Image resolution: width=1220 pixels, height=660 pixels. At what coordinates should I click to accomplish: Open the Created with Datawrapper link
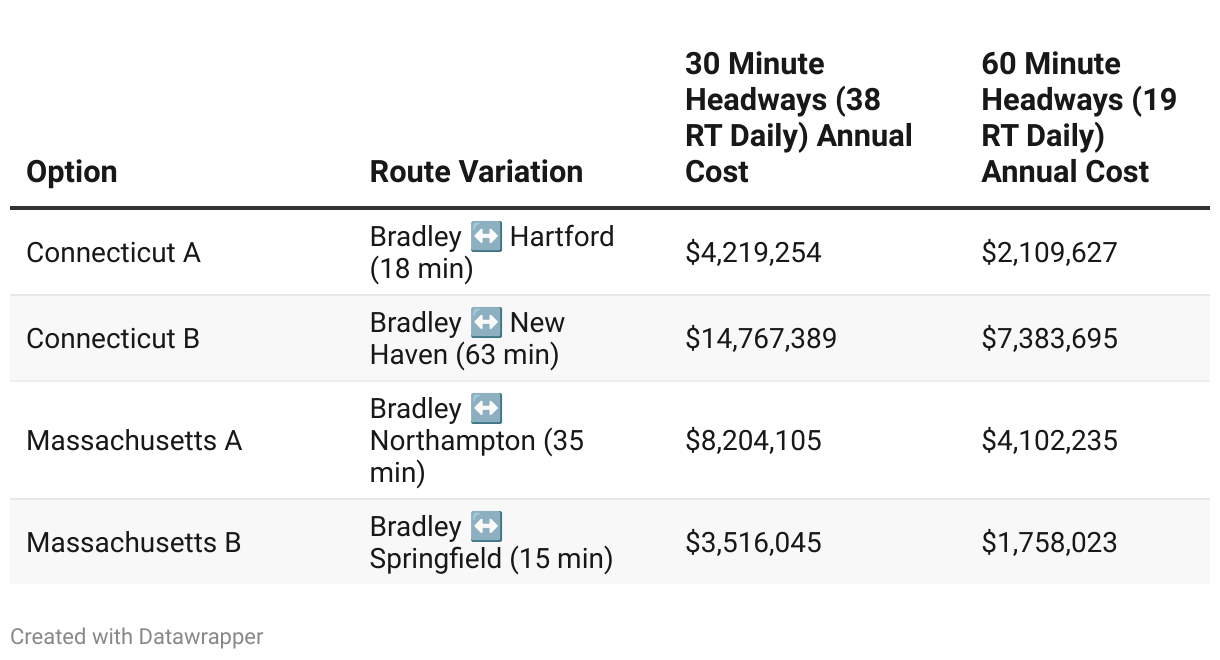(x=137, y=636)
